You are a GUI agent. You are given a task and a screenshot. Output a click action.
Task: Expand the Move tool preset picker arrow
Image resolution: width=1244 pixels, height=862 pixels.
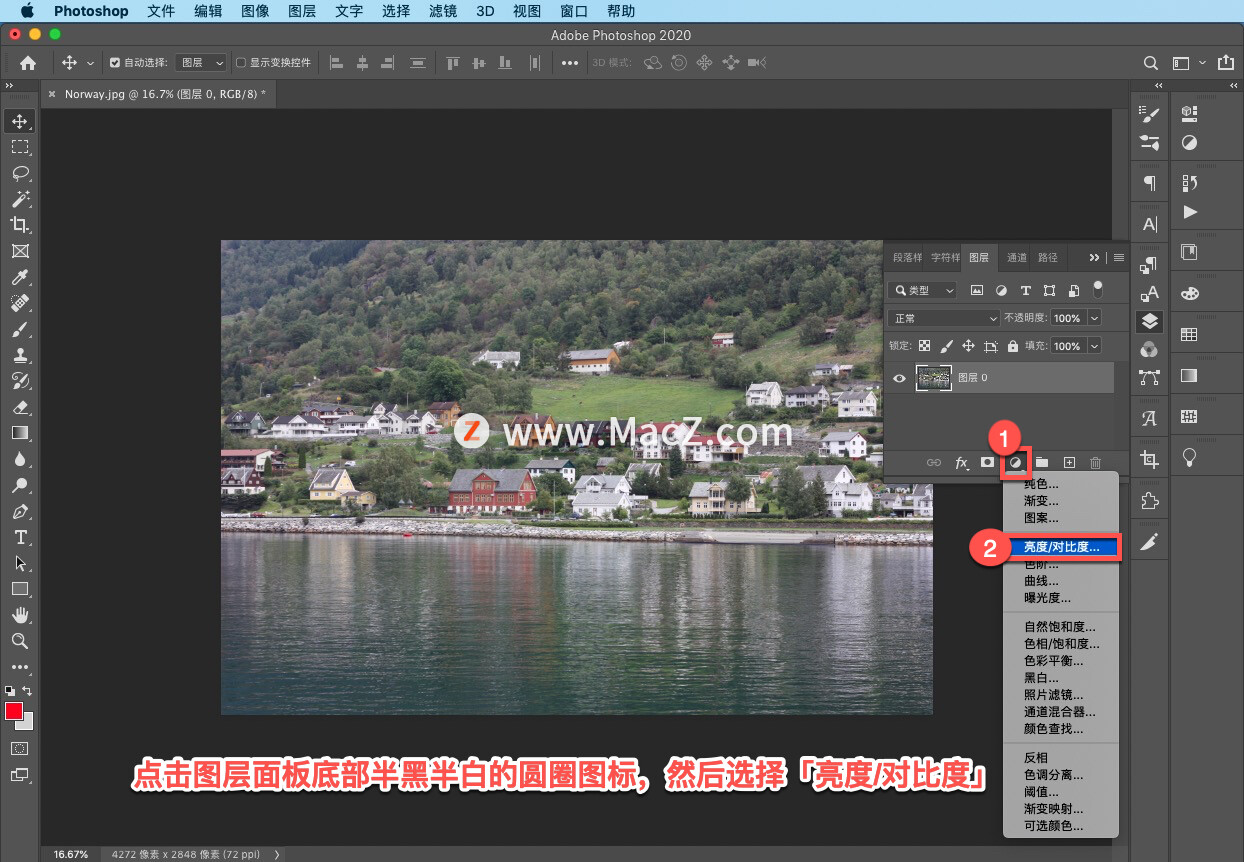(x=90, y=63)
